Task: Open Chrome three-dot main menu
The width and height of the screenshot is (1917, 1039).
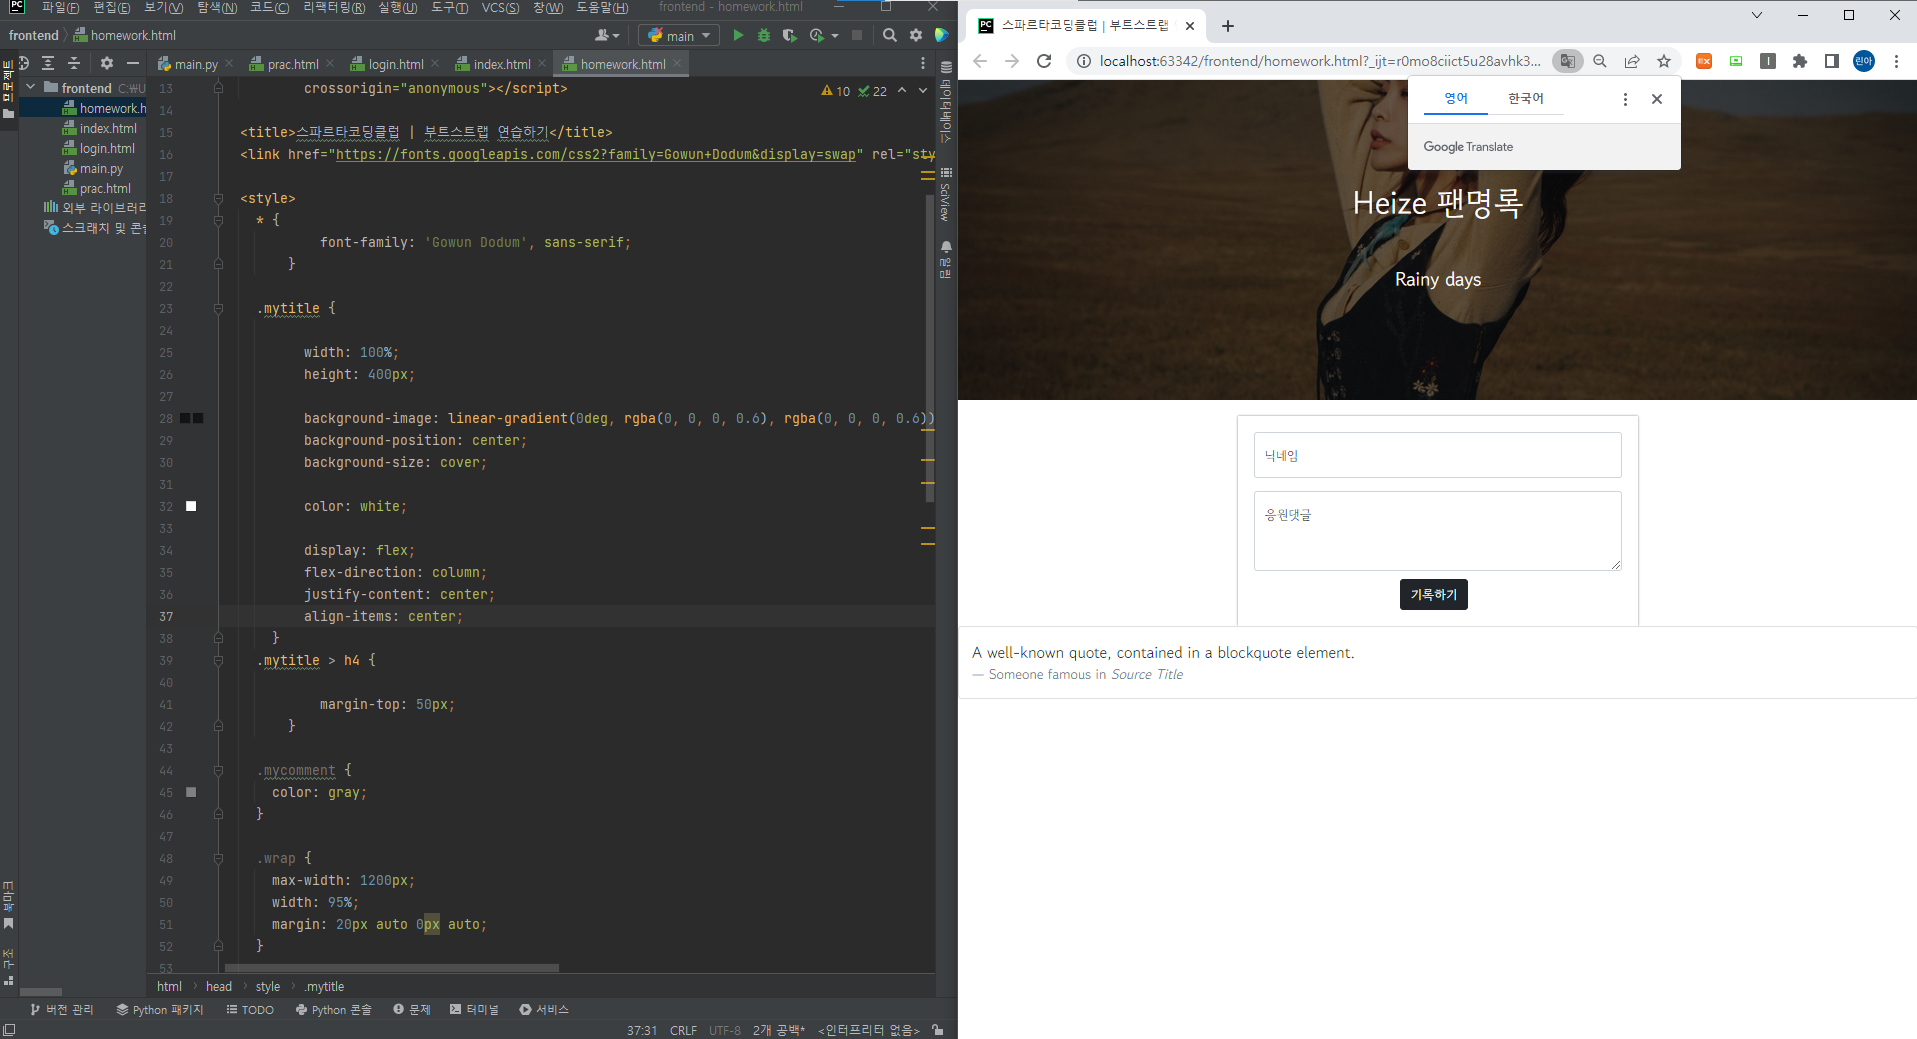Action: [1896, 61]
